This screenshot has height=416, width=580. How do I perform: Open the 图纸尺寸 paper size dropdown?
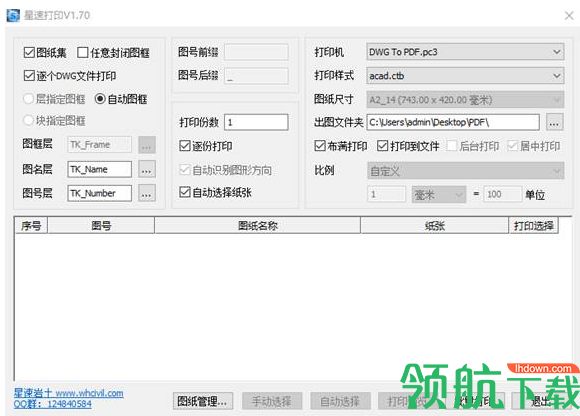(x=465, y=99)
